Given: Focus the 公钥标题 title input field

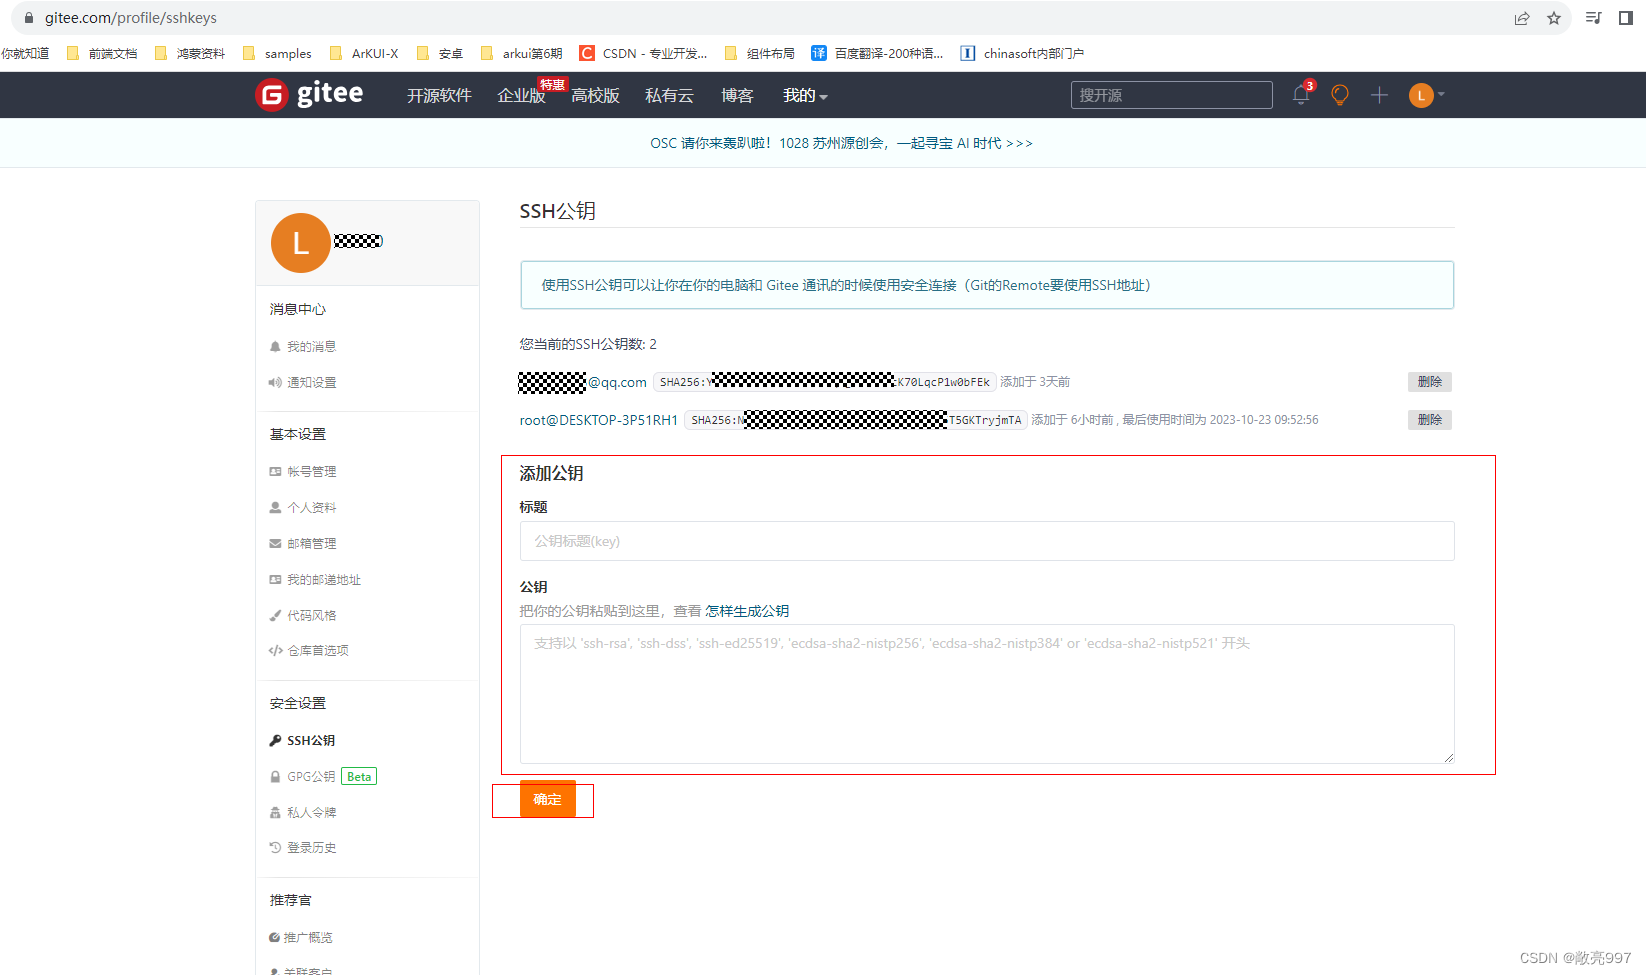Looking at the screenshot, I should (x=986, y=541).
